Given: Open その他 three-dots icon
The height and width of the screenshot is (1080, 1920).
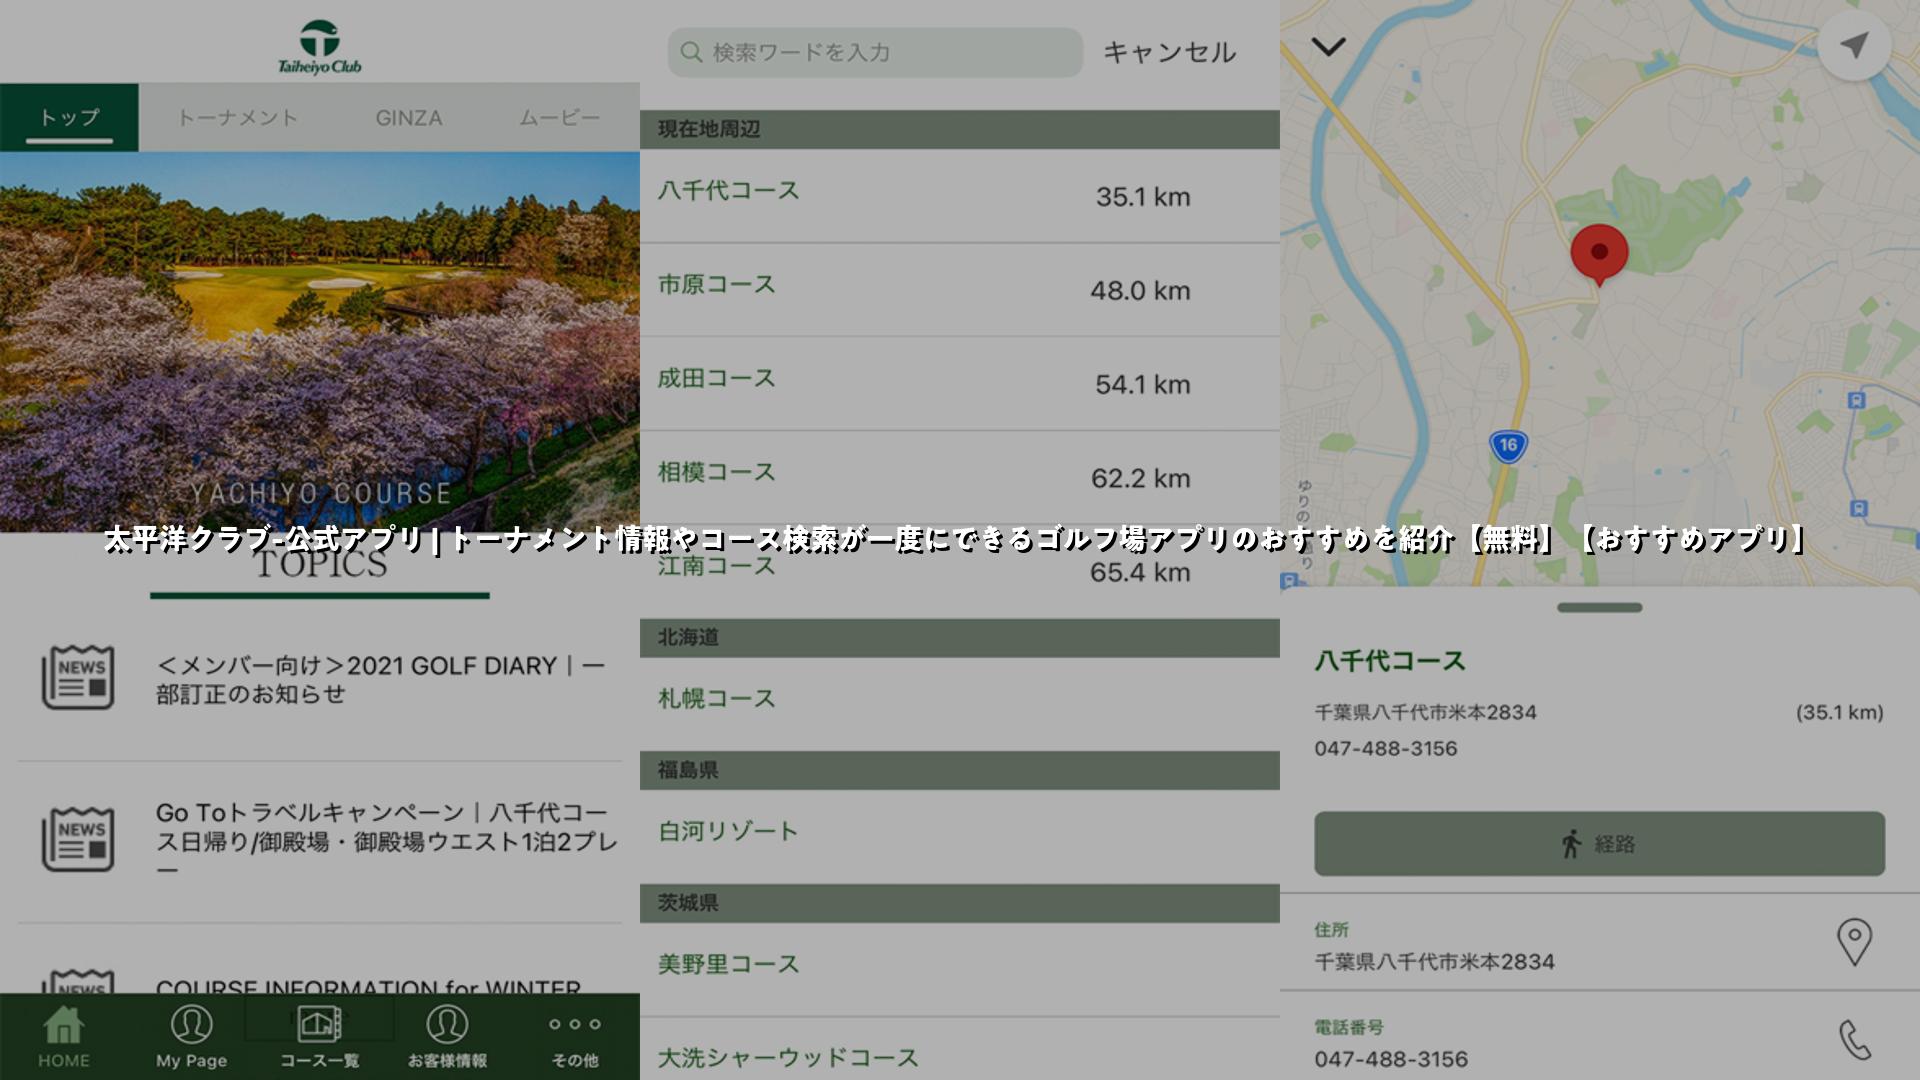Looking at the screenshot, I should pos(575,1024).
